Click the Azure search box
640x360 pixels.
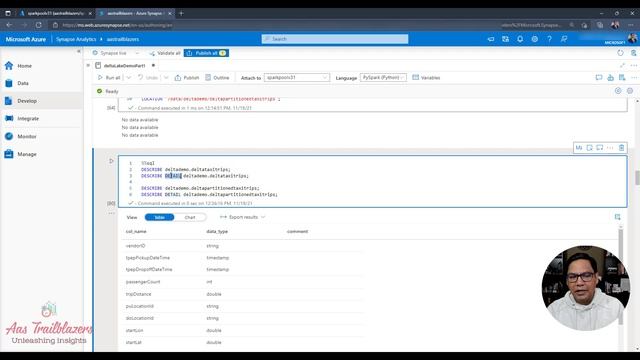[x=335, y=39]
